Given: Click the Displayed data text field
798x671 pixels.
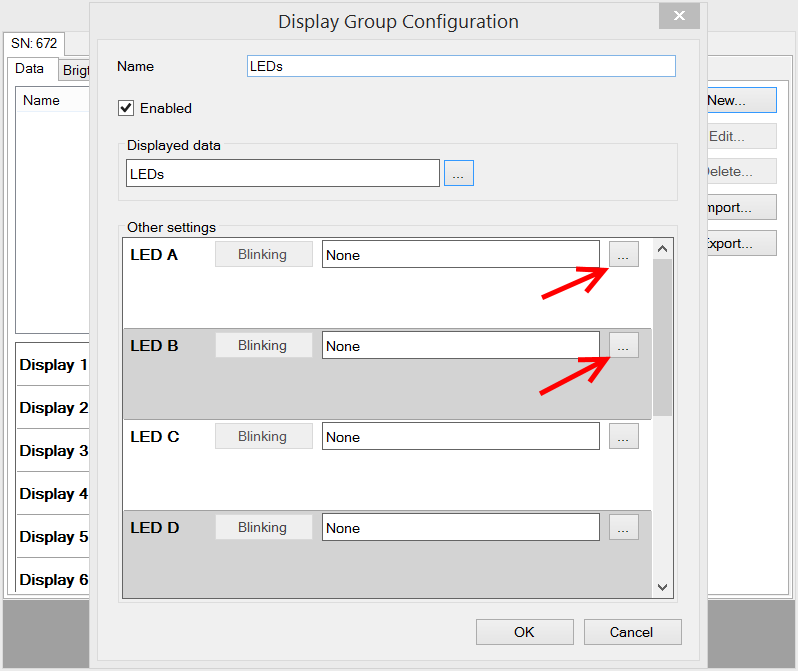Looking at the screenshot, I should (x=282, y=173).
